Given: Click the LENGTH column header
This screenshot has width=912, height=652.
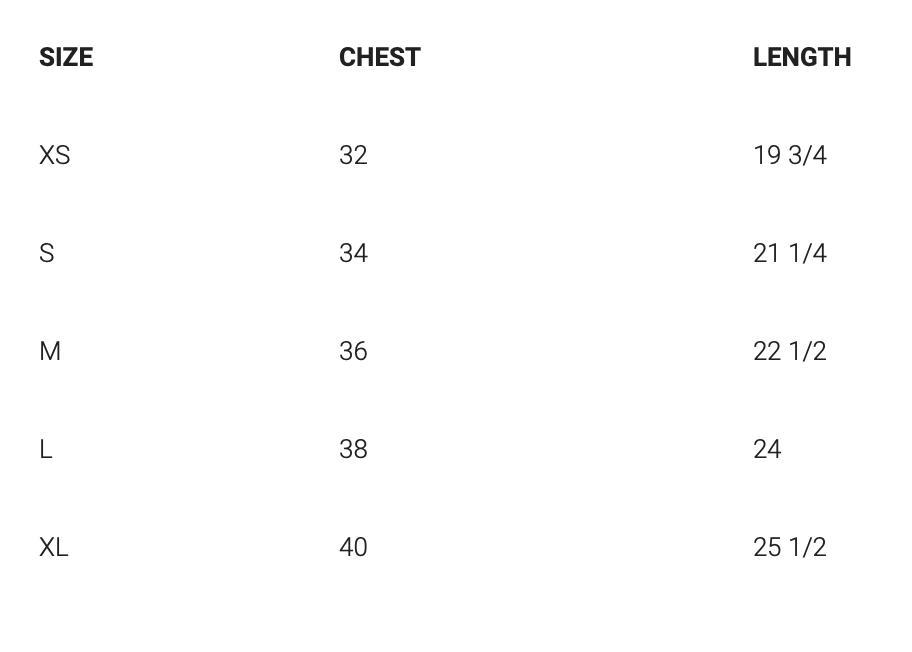Looking at the screenshot, I should [x=802, y=58].
